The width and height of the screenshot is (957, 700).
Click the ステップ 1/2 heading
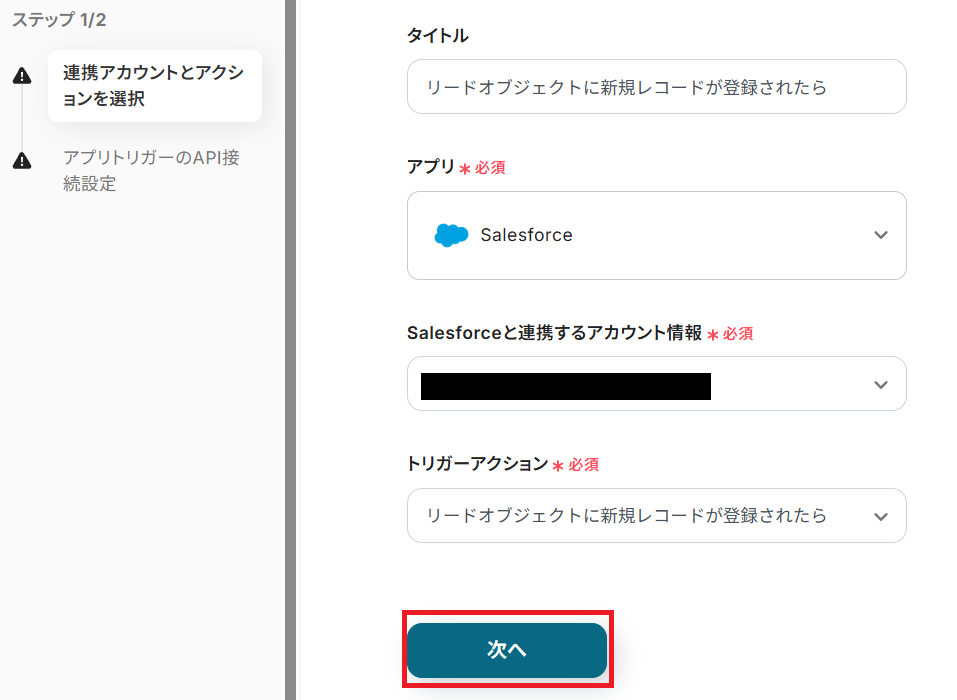pos(59,20)
